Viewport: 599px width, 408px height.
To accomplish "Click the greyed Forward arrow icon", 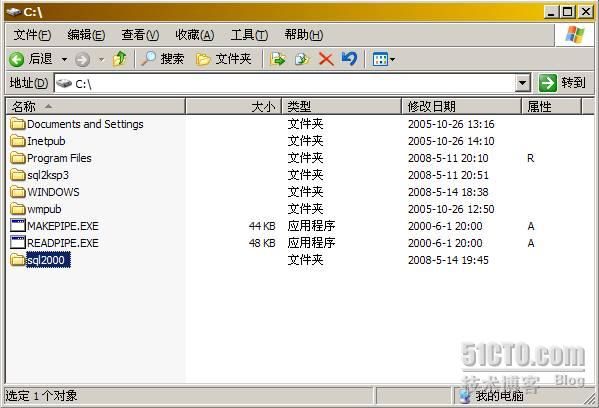I will pos(82,59).
